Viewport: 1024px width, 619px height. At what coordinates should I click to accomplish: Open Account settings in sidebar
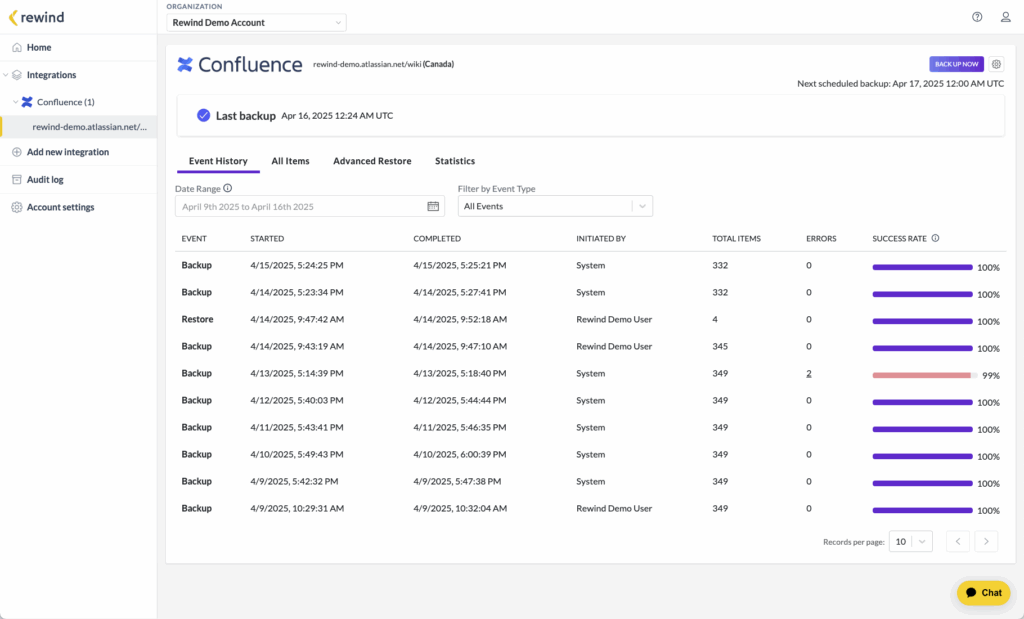click(x=61, y=207)
